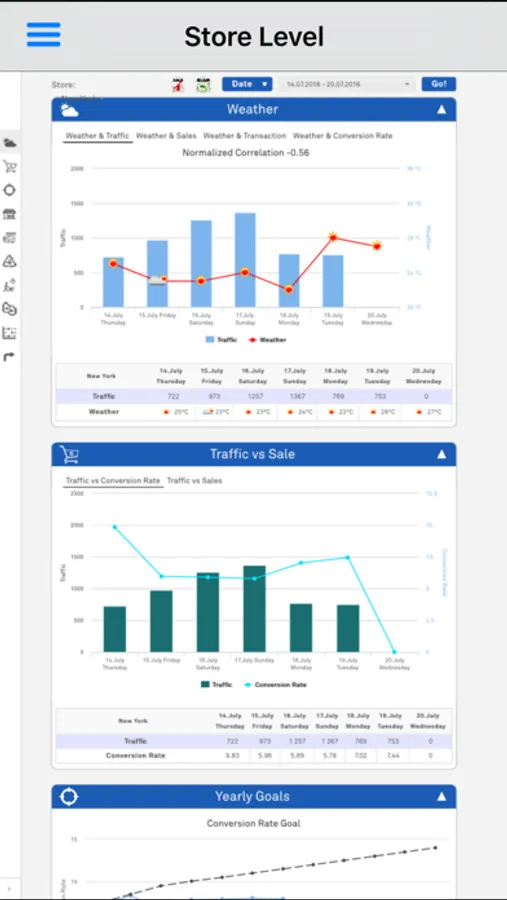Click the 28°C weather cell for 19.July
This screenshot has width=507, height=900.
coord(380,412)
